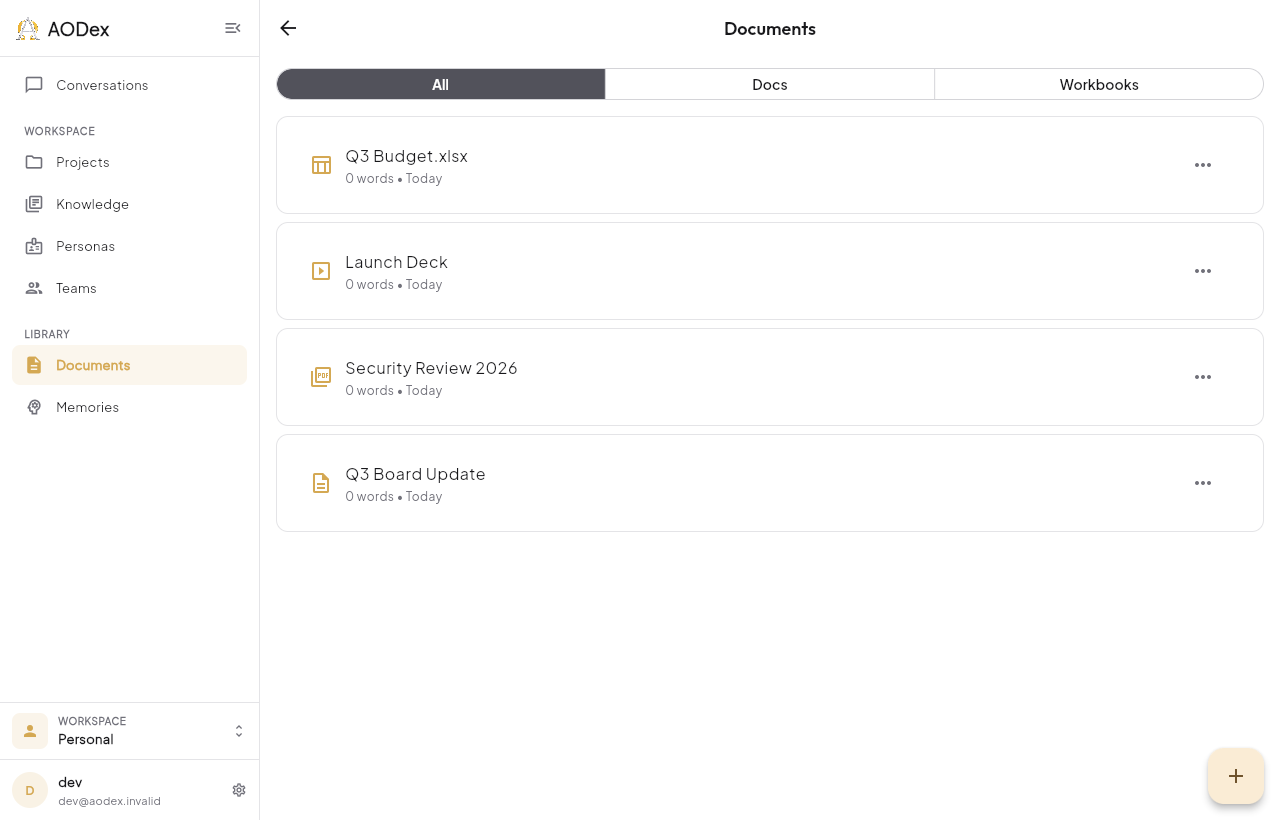Click the AODex logo icon
The height and width of the screenshot is (820, 1280).
tap(28, 29)
